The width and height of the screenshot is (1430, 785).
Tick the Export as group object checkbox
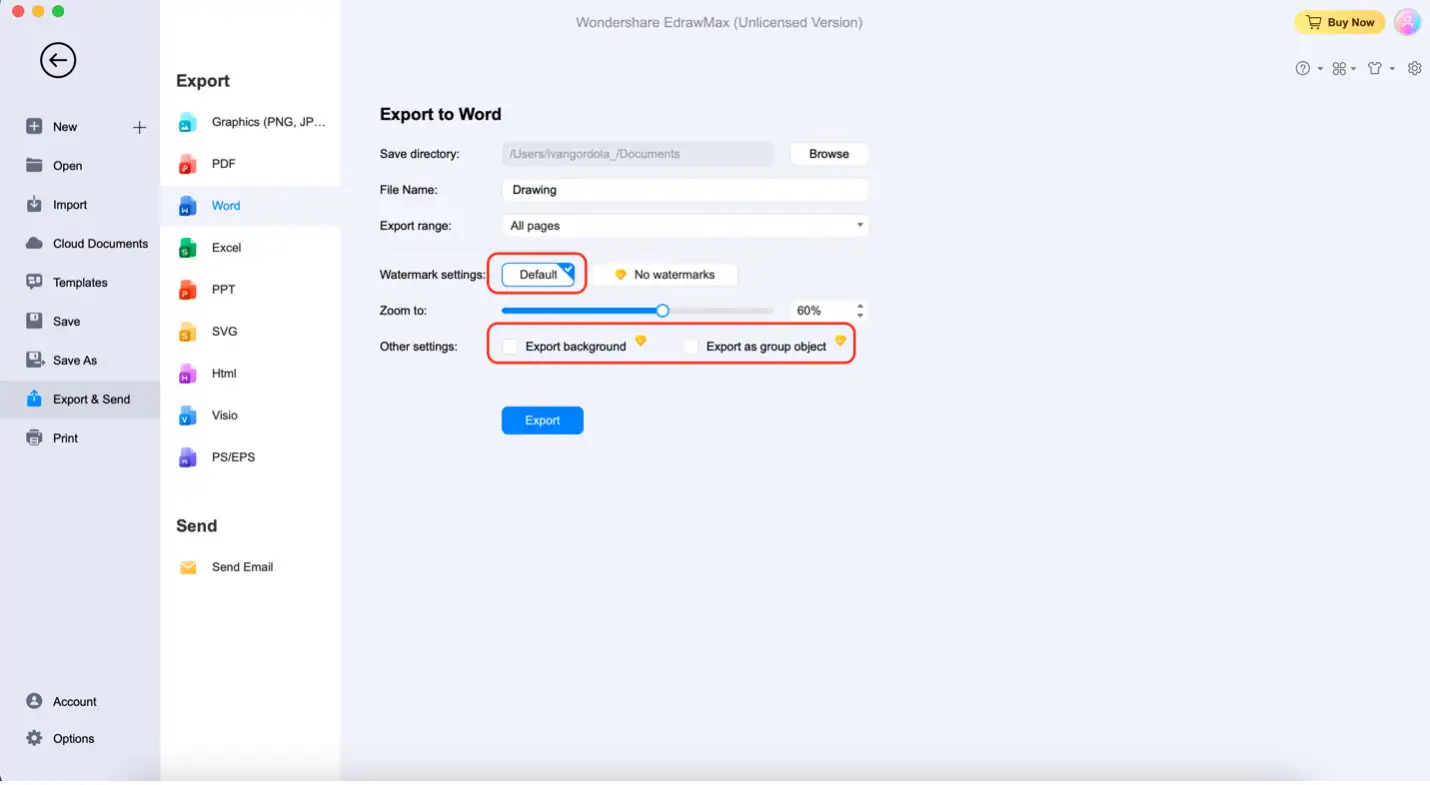click(x=691, y=347)
